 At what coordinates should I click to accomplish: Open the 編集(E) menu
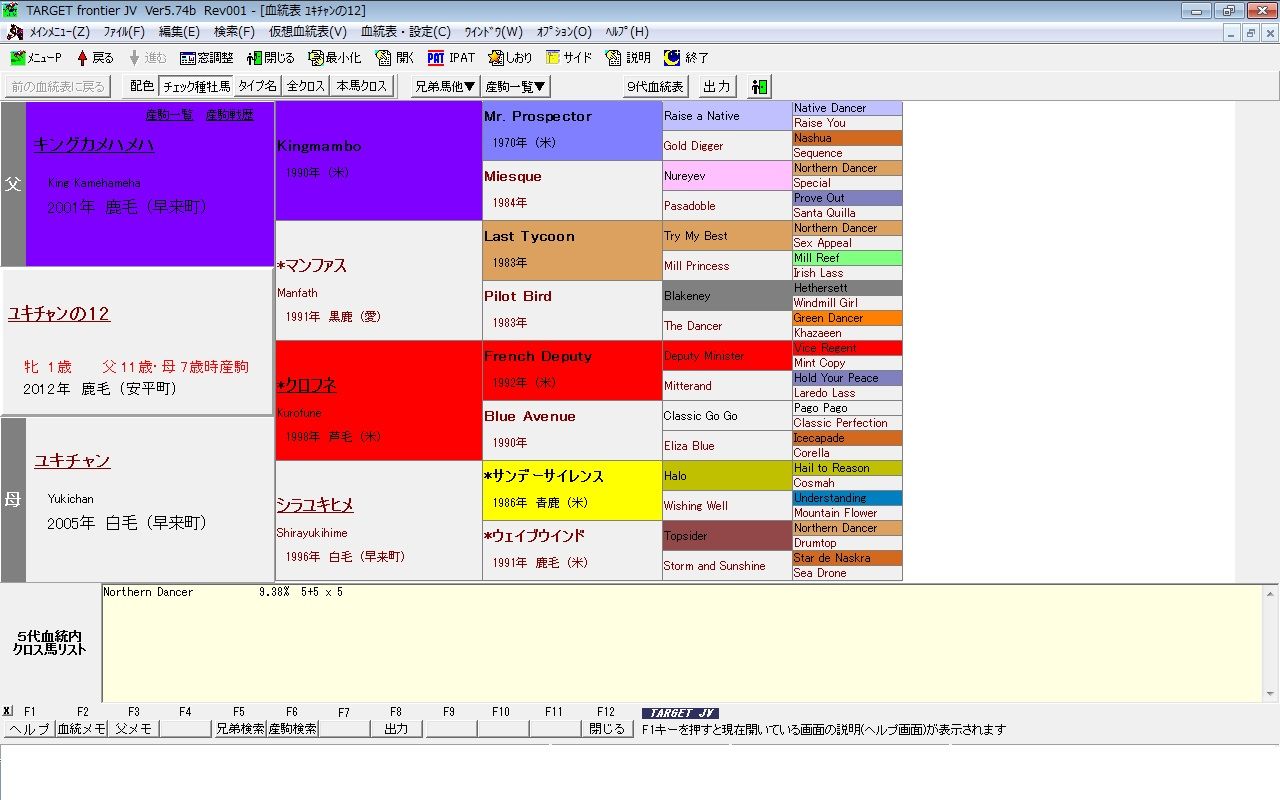[x=179, y=32]
